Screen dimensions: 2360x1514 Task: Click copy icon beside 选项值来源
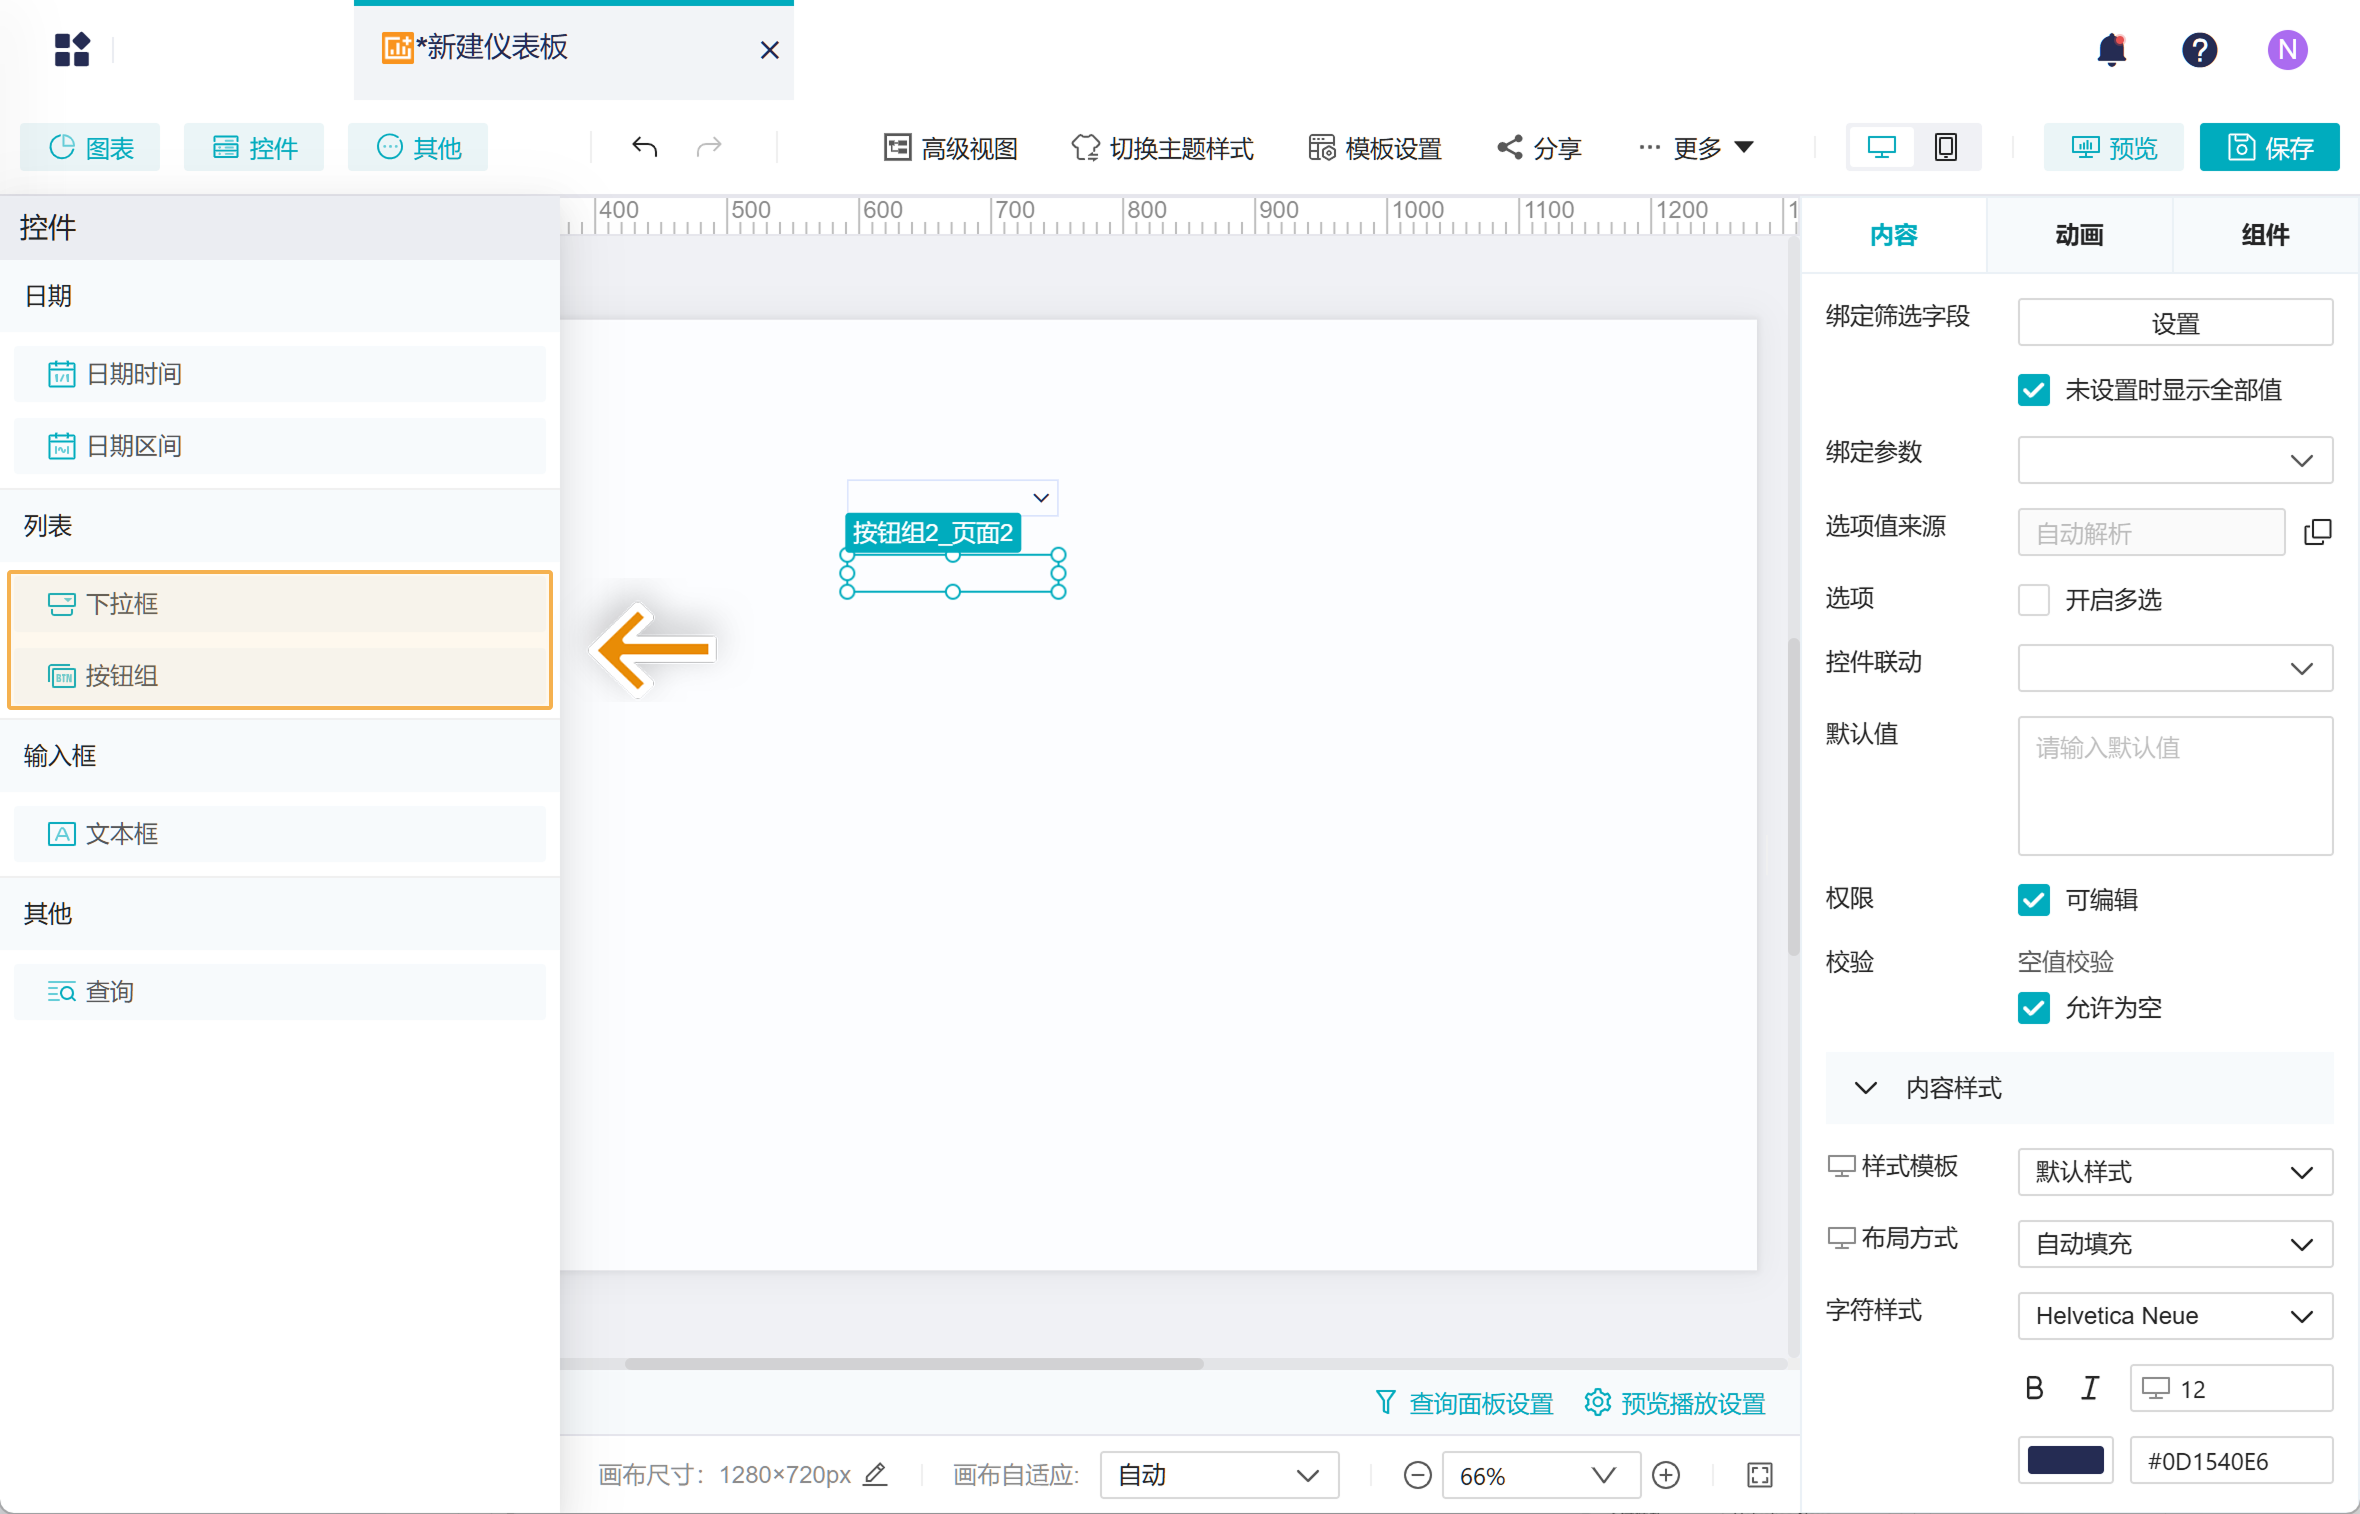[2317, 532]
